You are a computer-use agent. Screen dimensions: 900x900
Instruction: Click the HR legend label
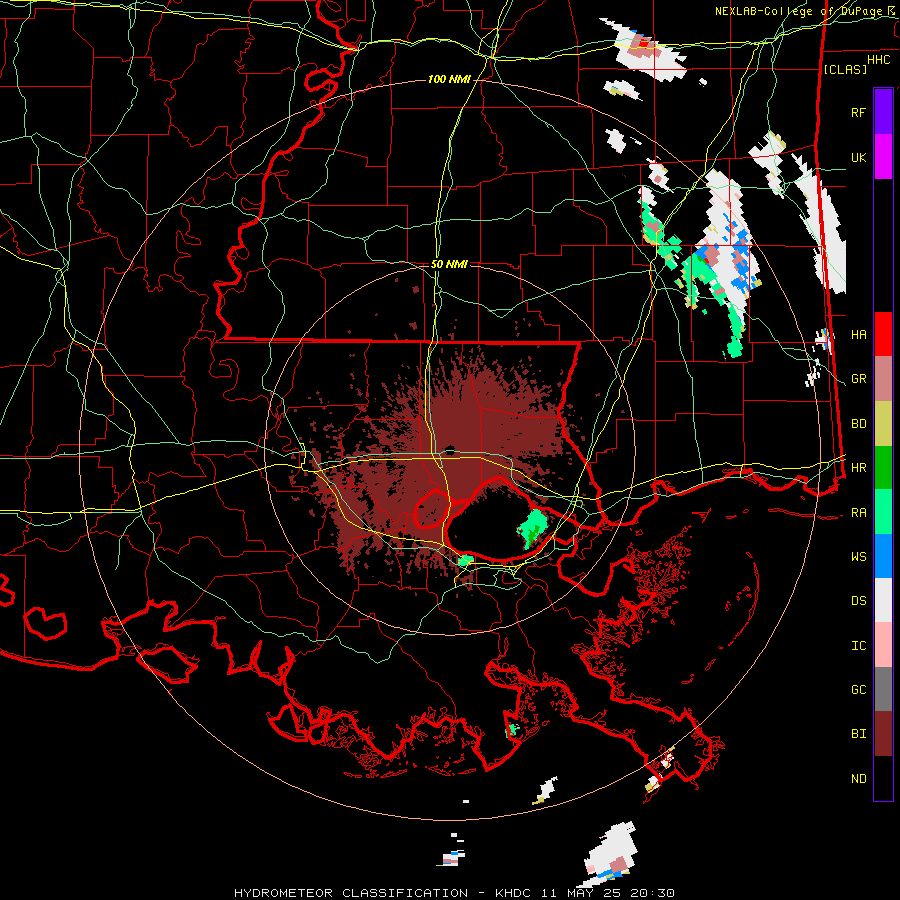point(858,468)
